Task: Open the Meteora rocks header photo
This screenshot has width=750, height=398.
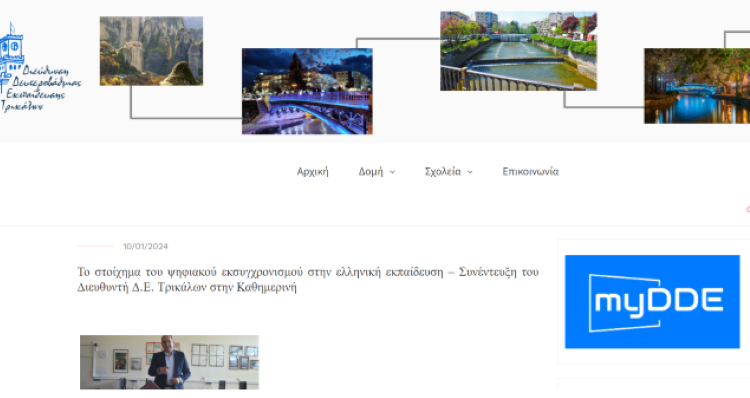Action: (x=151, y=51)
